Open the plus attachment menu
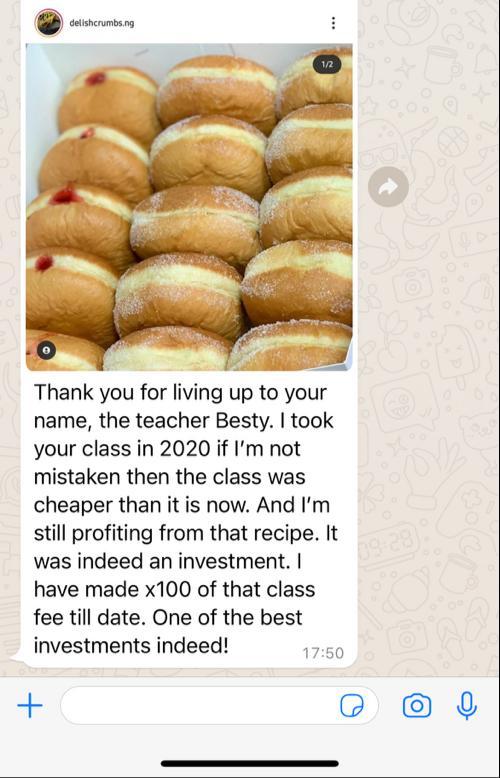The image size is (500, 778). click(x=30, y=705)
